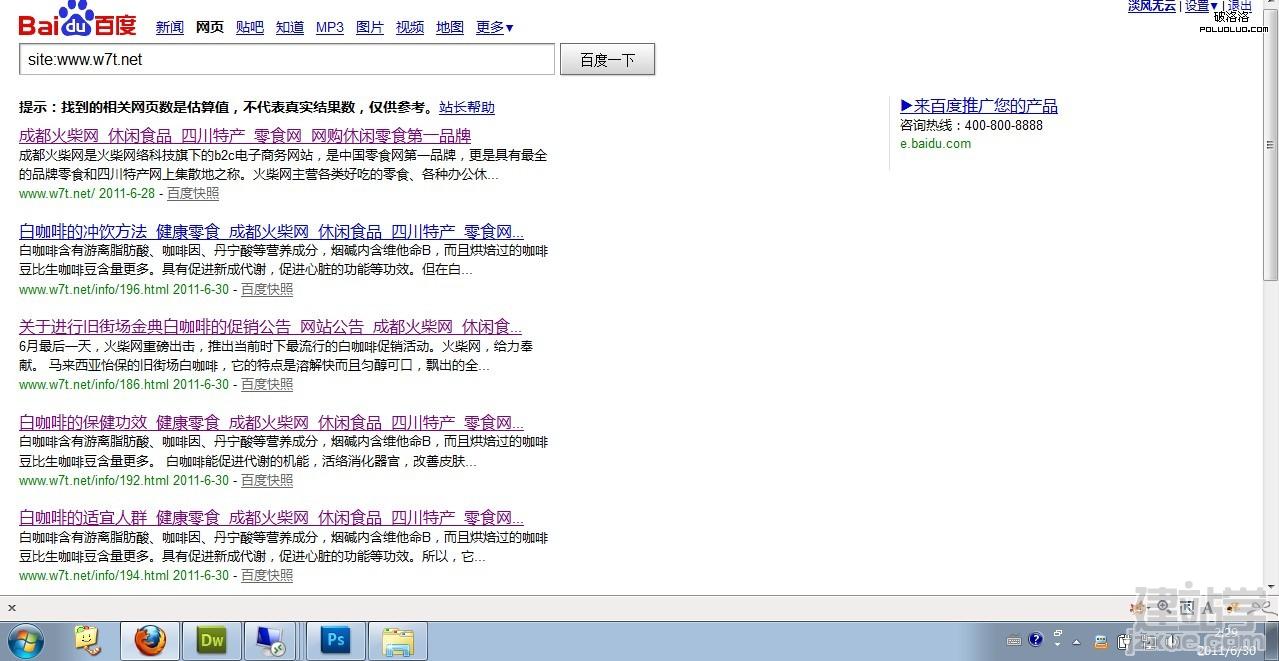
Task: Open the monitor icon beside Dreamweaver
Action: (270, 640)
